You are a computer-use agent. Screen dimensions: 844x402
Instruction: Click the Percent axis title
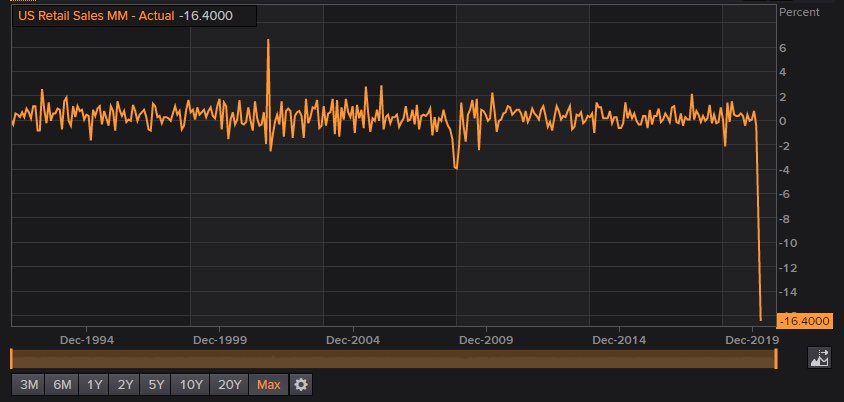point(799,12)
